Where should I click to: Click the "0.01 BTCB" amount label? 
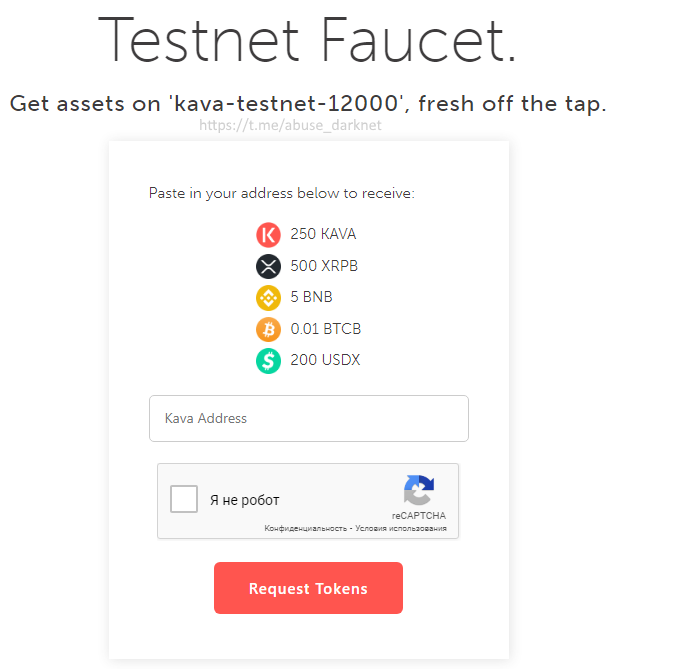tap(326, 329)
